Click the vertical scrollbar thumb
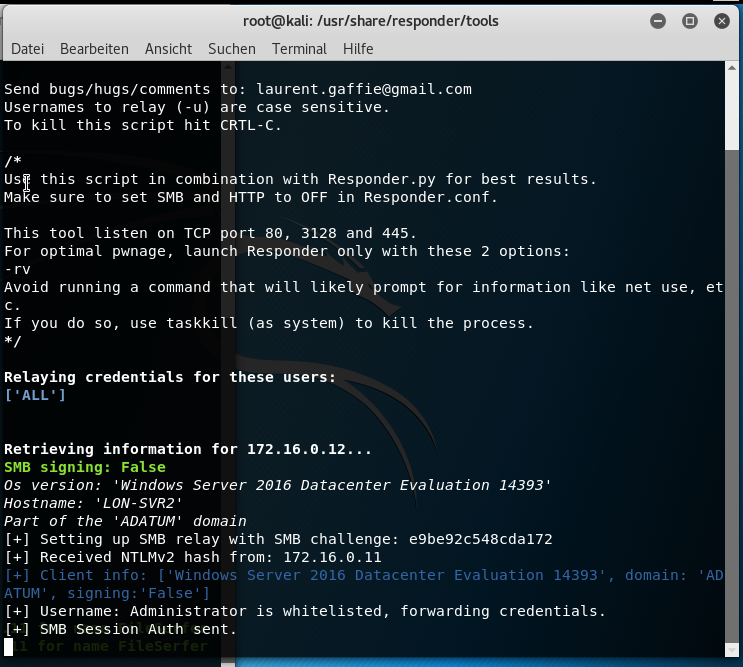The height and width of the screenshot is (667, 743). (732, 396)
